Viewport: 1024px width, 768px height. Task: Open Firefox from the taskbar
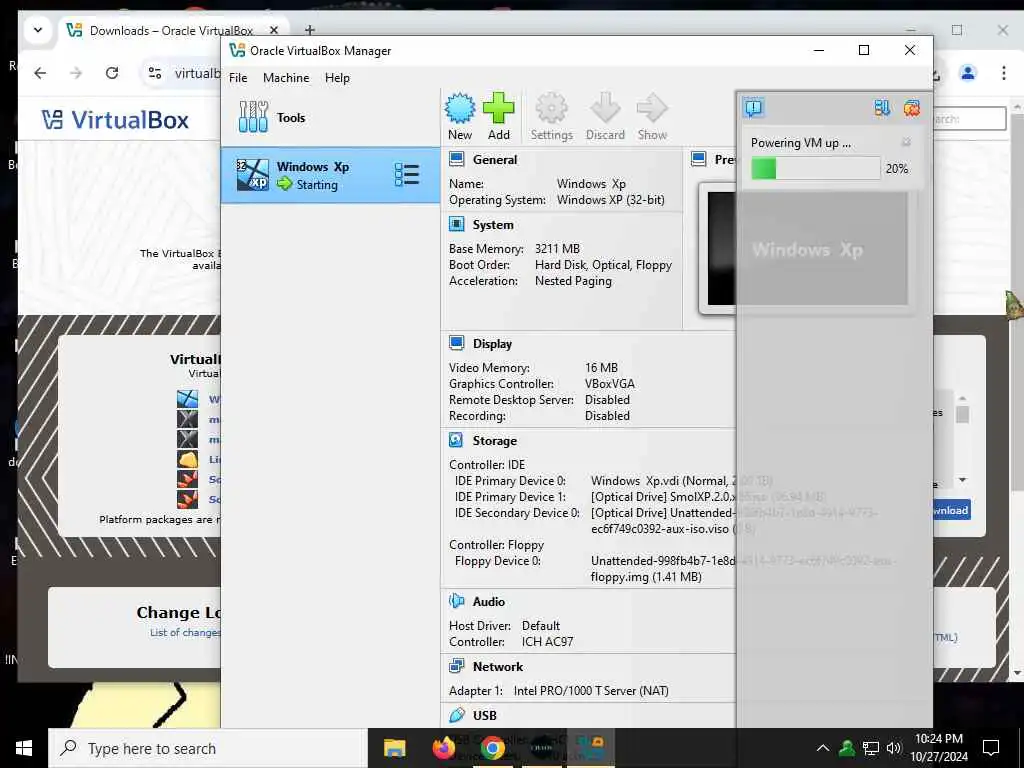point(443,748)
